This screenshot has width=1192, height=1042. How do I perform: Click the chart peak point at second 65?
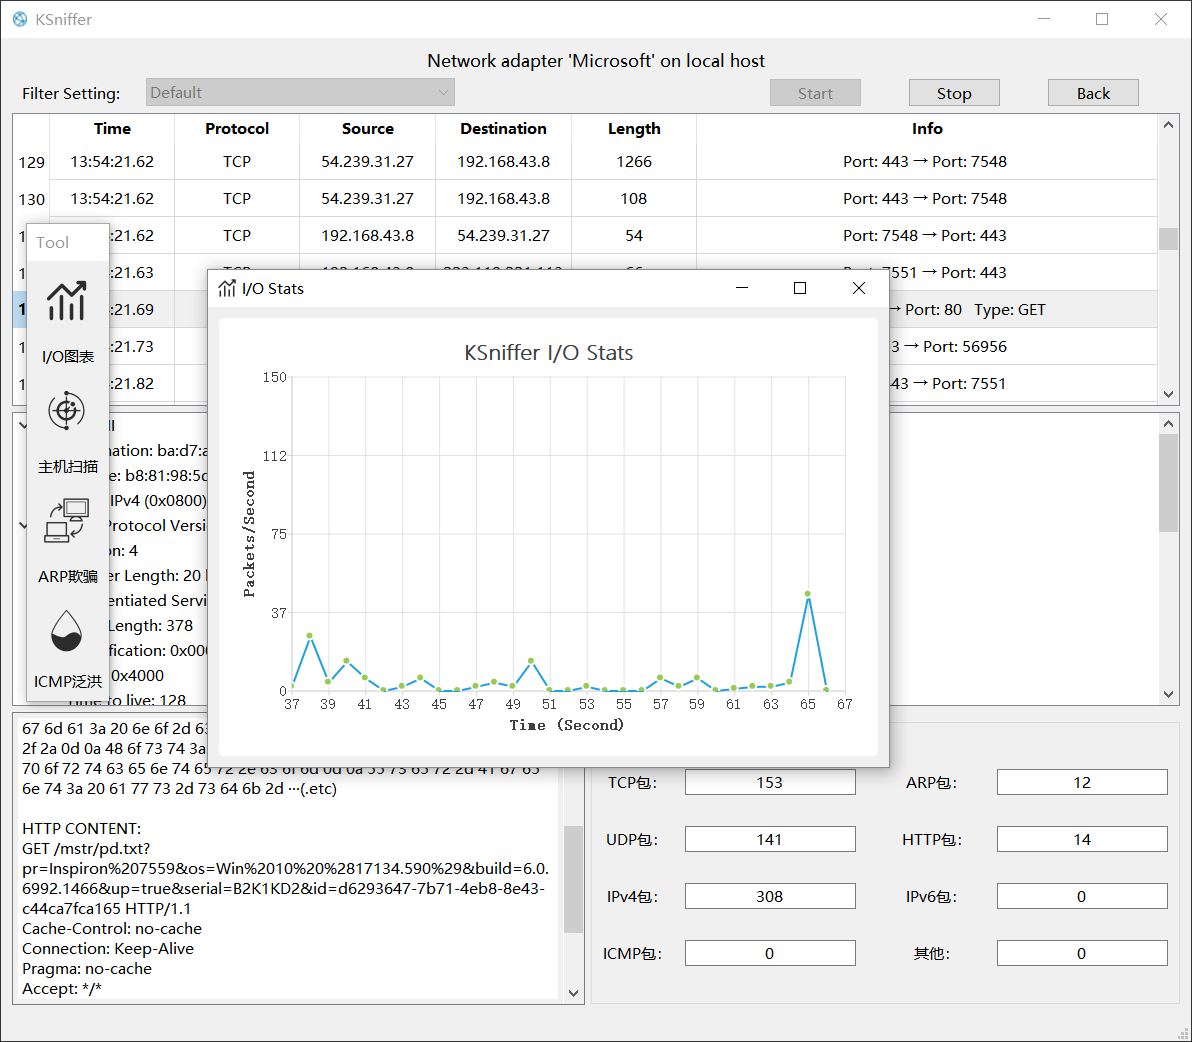click(807, 594)
